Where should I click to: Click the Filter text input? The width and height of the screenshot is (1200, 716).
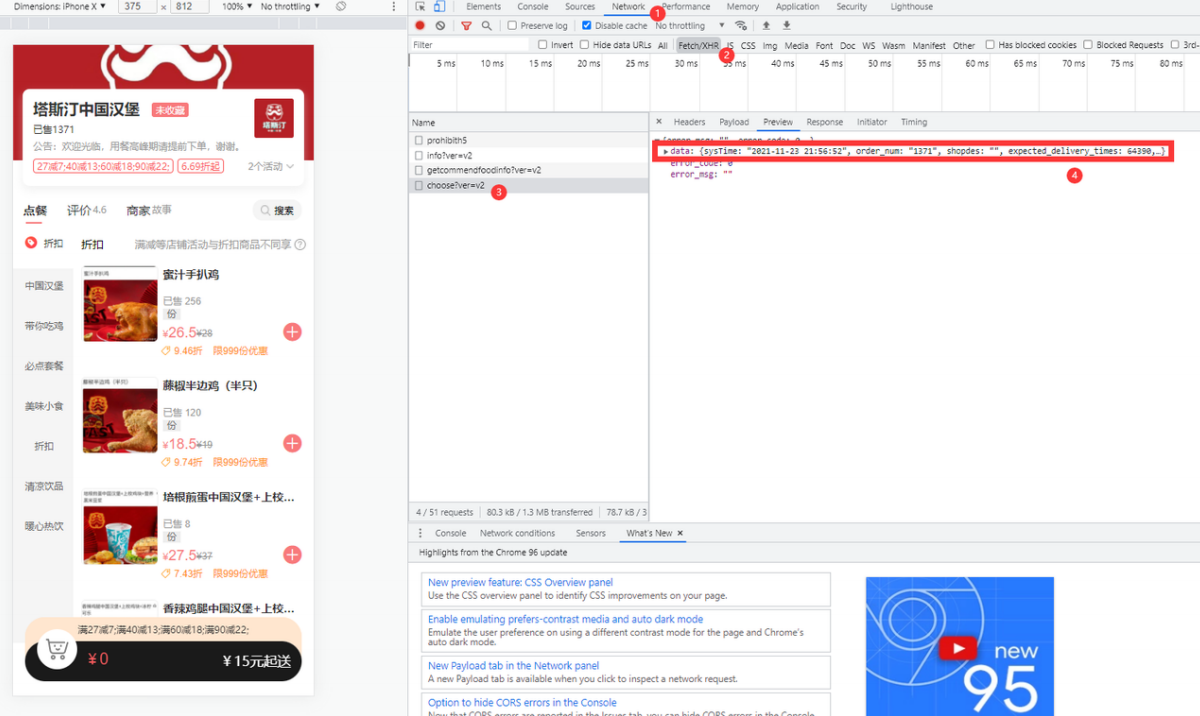point(469,45)
